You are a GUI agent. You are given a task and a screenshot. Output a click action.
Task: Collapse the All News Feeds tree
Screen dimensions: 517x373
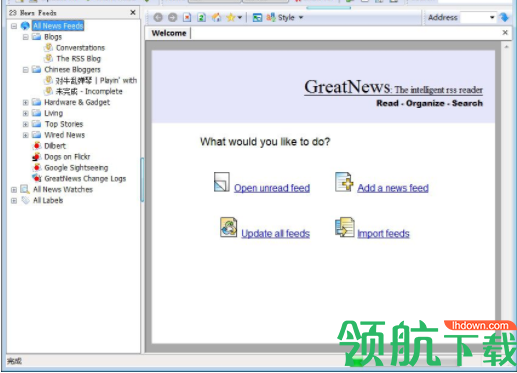pos(14,26)
